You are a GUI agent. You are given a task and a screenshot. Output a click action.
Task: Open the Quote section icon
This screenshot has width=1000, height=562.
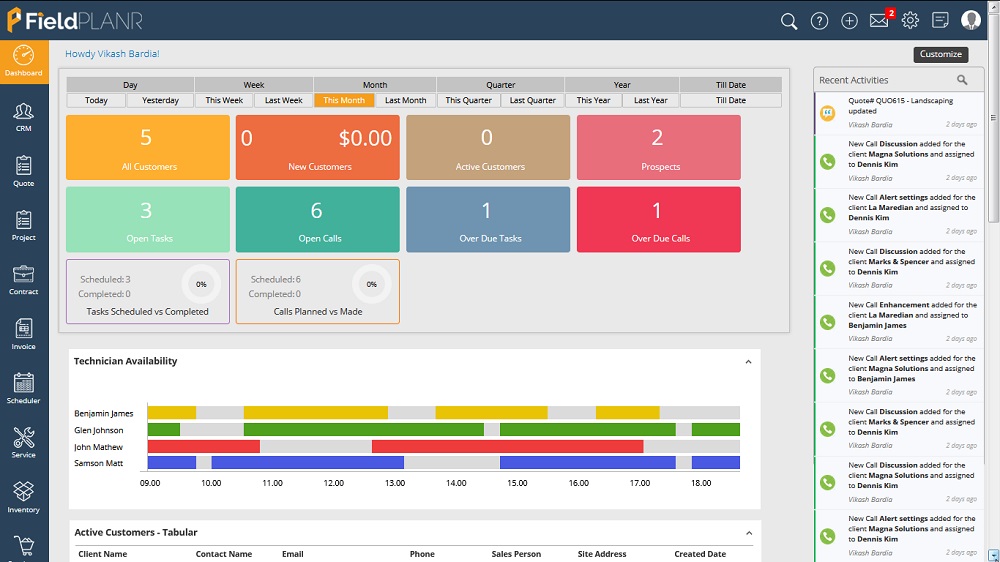[x=23, y=170]
